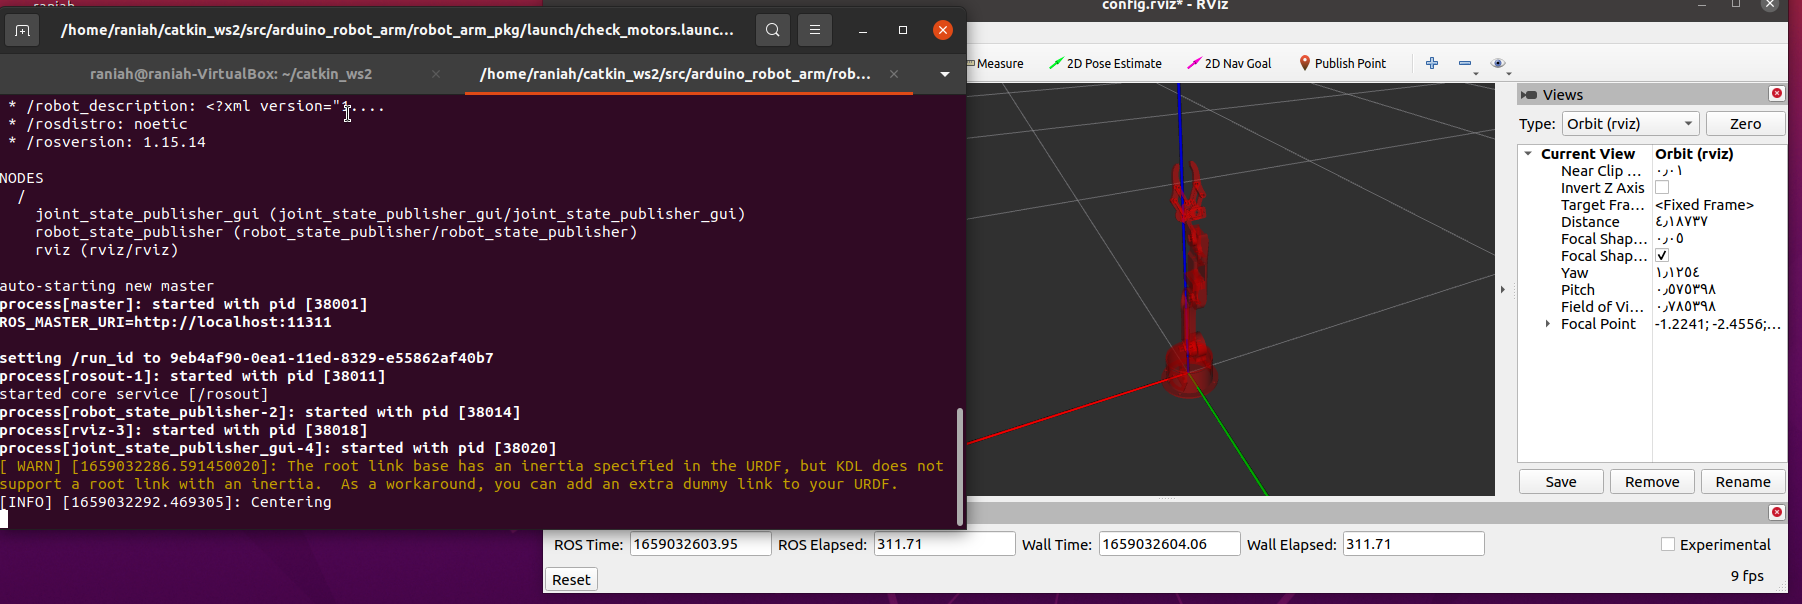Click the Wall Time field
The height and width of the screenshot is (604, 1802).
tap(1170, 544)
